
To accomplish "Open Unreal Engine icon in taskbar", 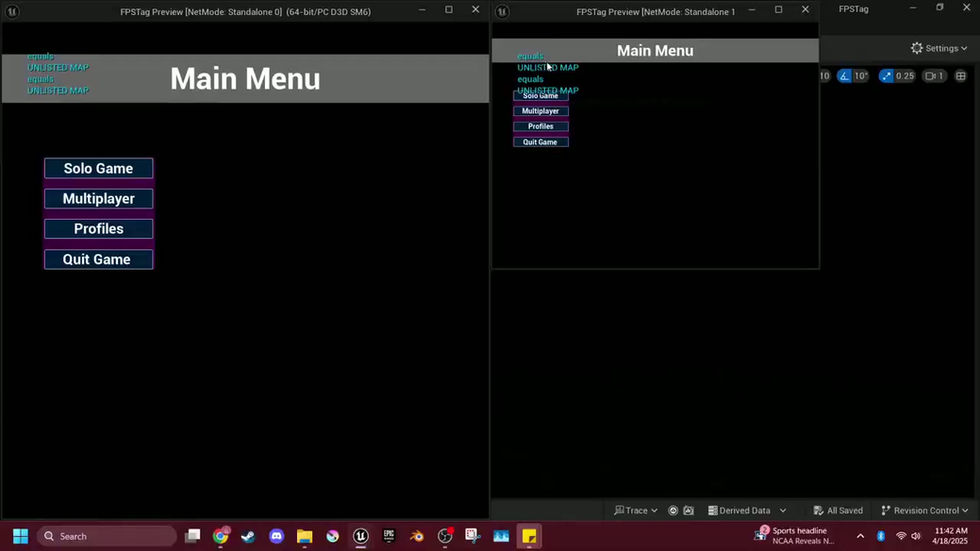I will 361,536.
